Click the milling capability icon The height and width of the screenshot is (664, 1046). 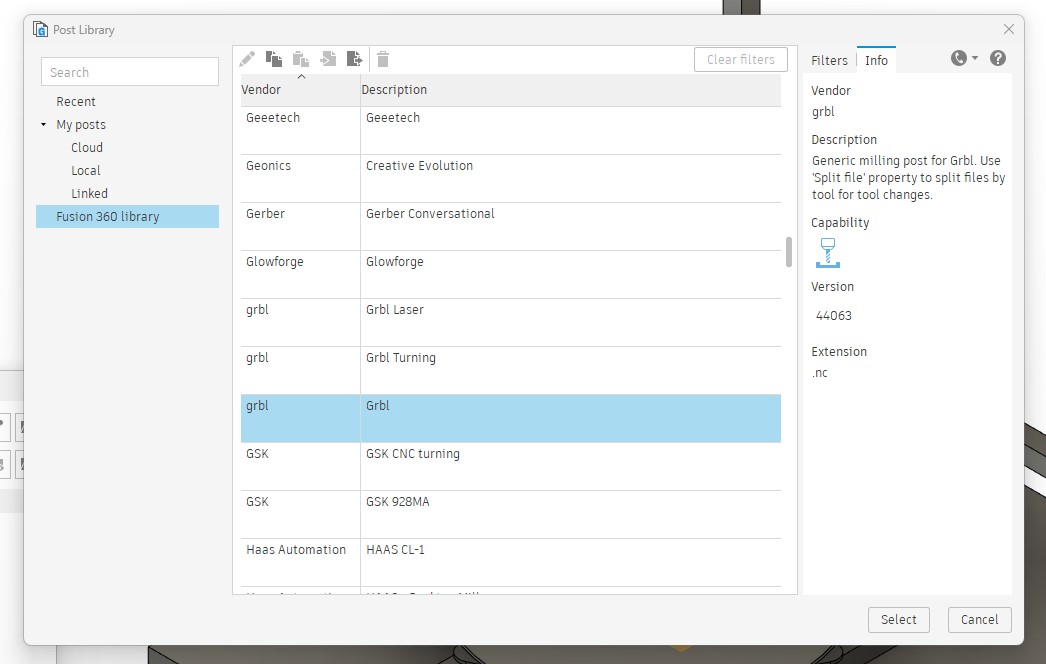point(828,253)
